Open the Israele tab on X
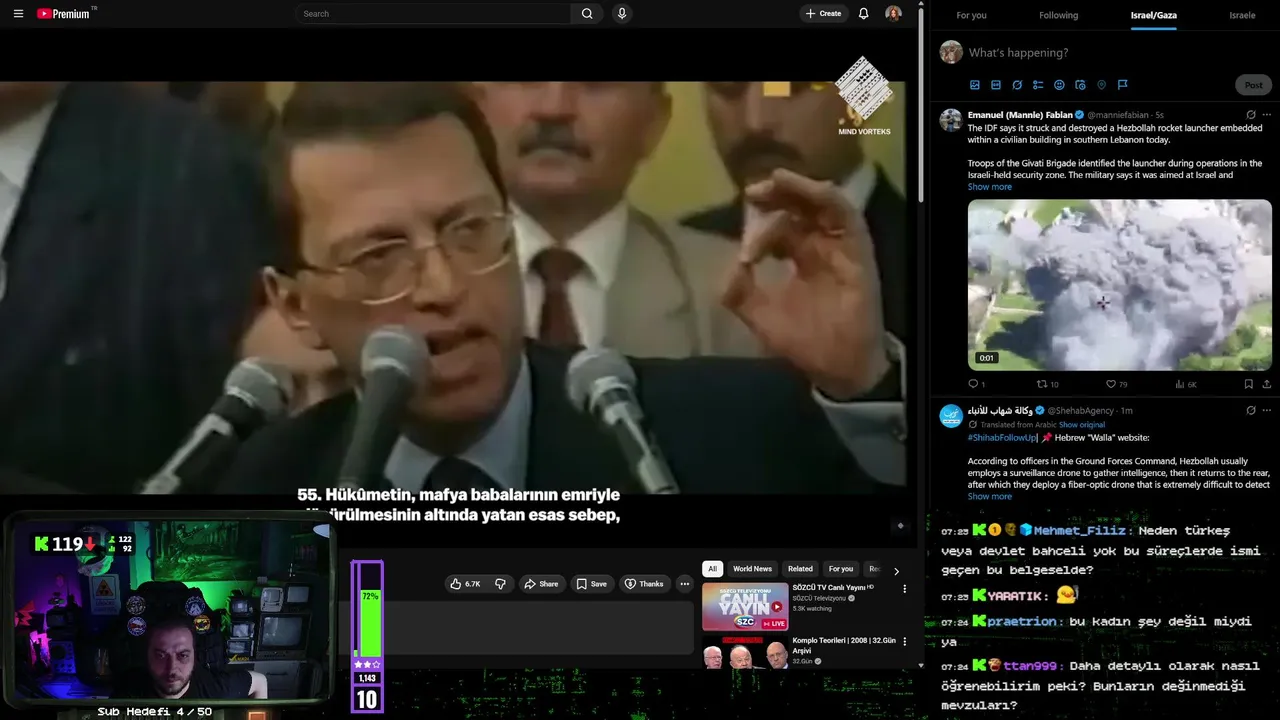The height and width of the screenshot is (720, 1280). tap(1242, 15)
